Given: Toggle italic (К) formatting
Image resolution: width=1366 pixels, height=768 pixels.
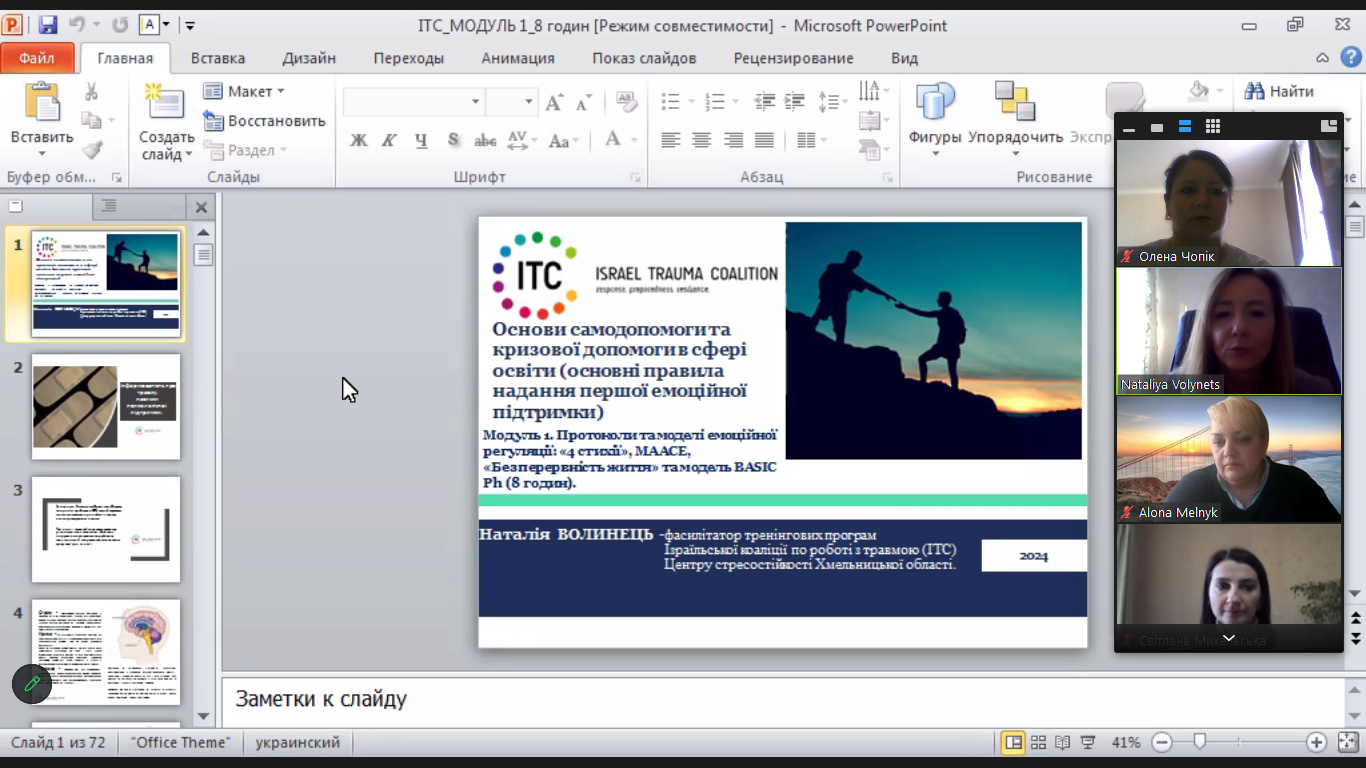Looking at the screenshot, I should 389,141.
